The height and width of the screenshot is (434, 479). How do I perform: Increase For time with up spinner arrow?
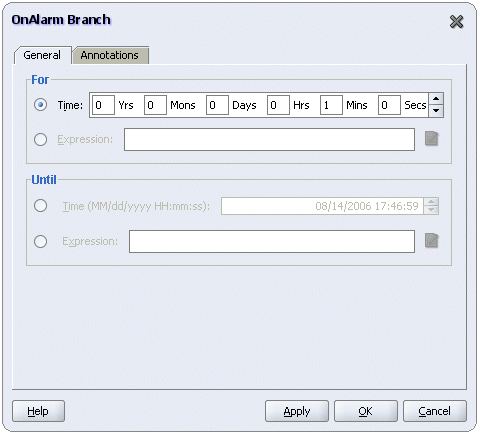(436, 99)
